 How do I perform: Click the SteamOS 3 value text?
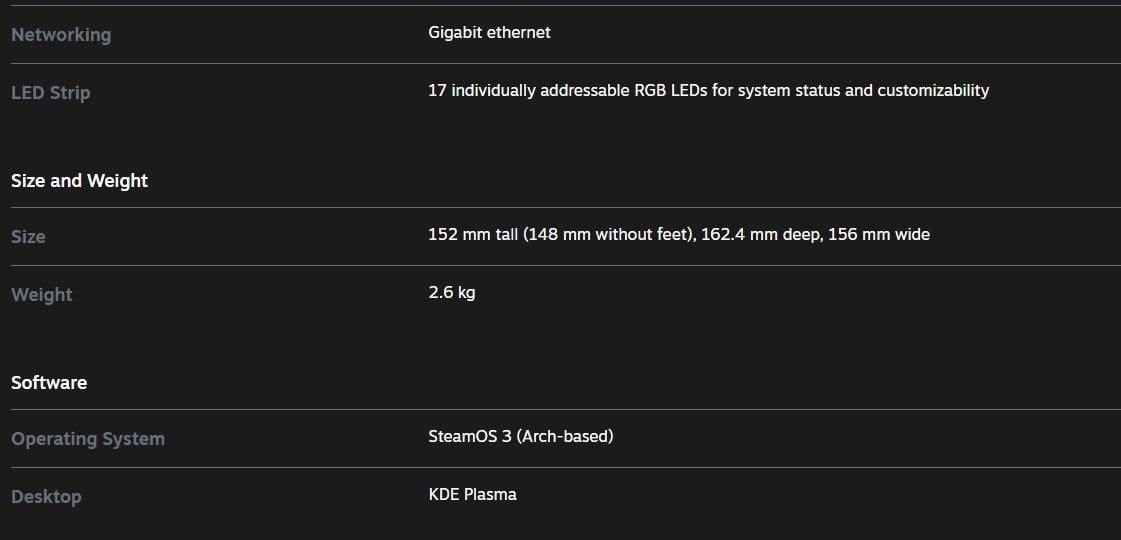[470, 437]
